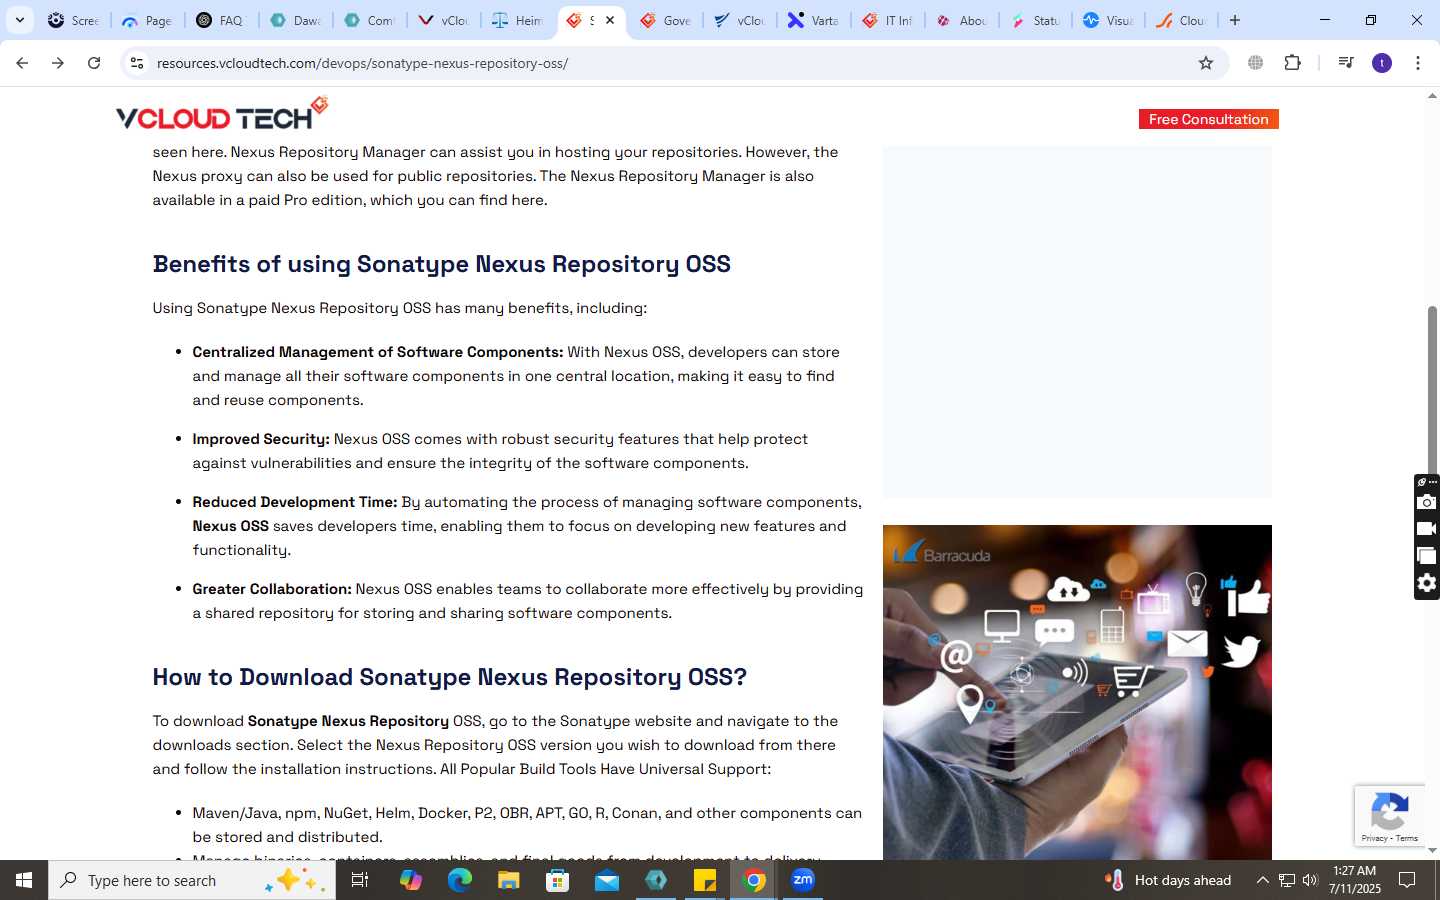Switch to the Abou tab
1440x900 pixels.
click(x=961, y=20)
